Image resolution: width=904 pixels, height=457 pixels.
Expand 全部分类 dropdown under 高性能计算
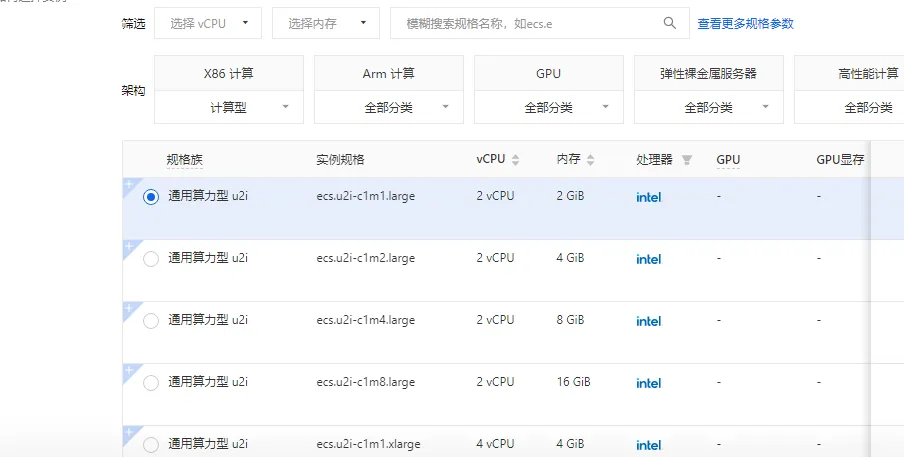point(849,107)
